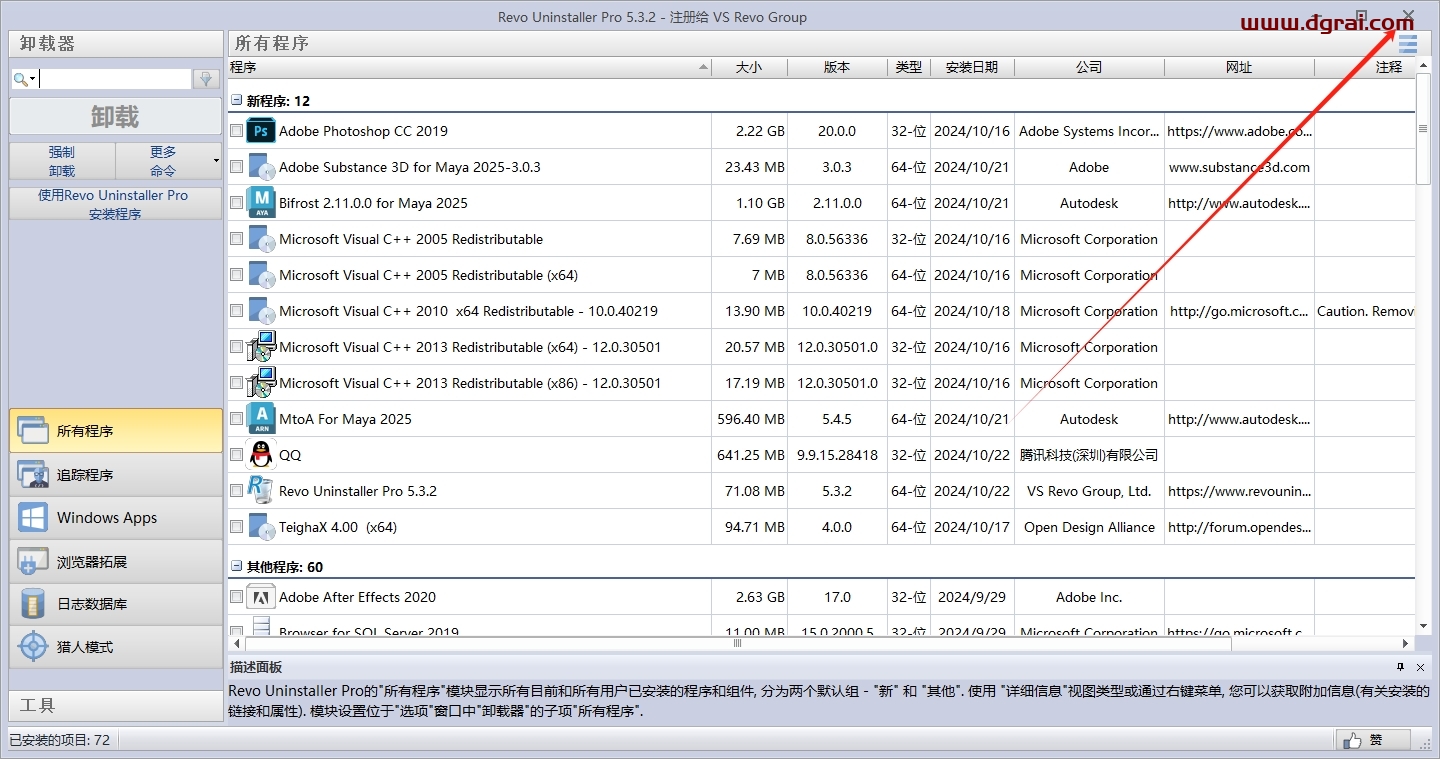Tick the Bifrost 2.11.0.0 for Maya checkbox
1440x759 pixels.
[x=236, y=202]
